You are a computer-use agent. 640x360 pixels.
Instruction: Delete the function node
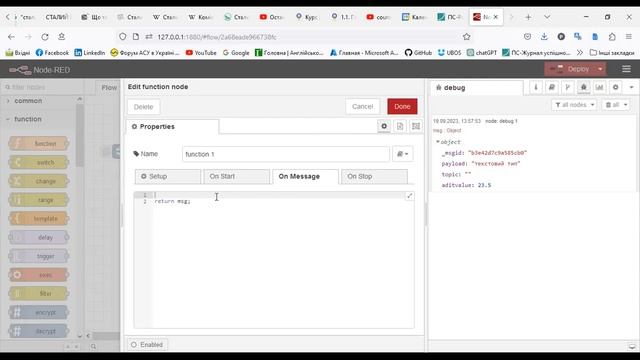click(x=143, y=107)
